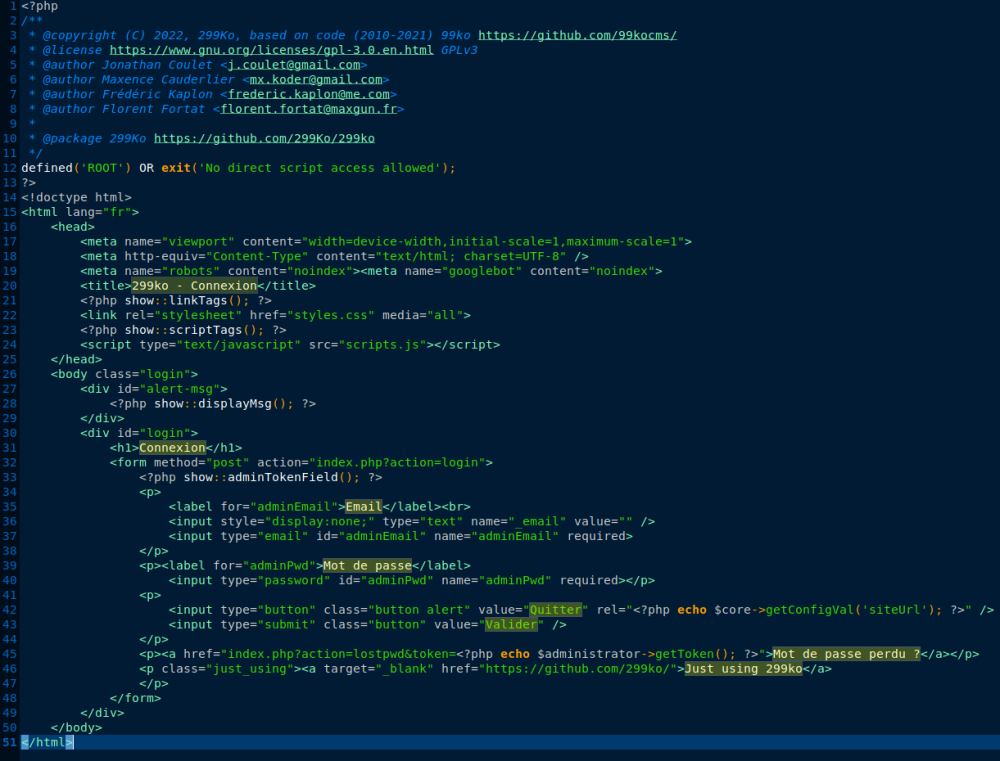Image resolution: width=1000 pixels, height=761 pixels.
Task: Click the 'getToken' method call on line 45
Action: 684,654
